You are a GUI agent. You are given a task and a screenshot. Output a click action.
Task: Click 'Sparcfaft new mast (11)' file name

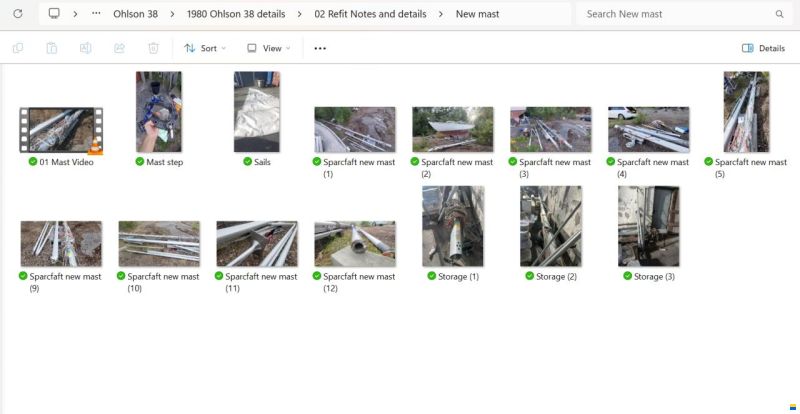click(261, 282)
